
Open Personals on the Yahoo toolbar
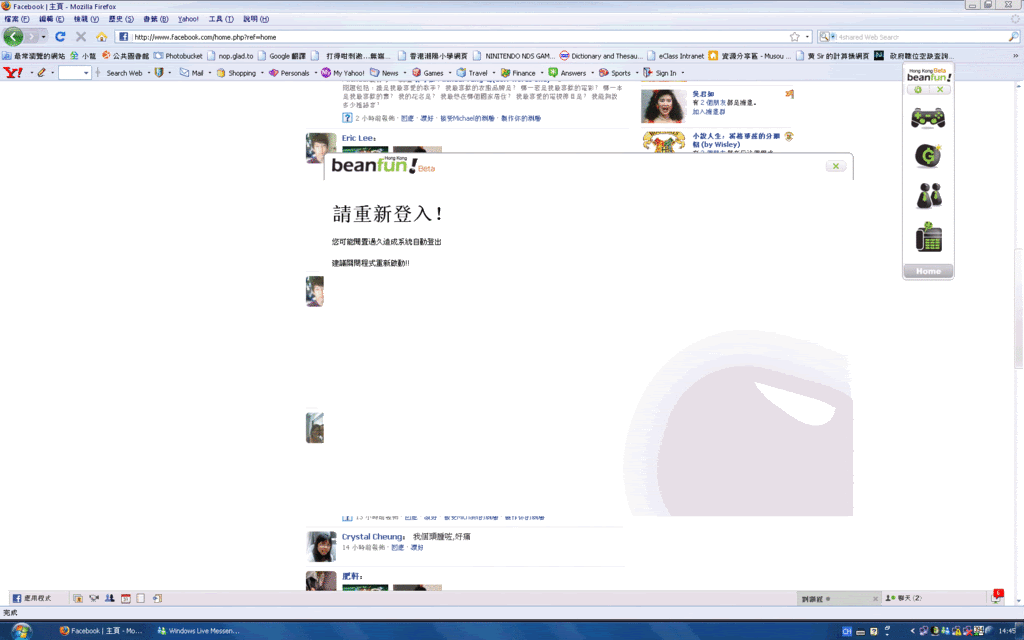point(289,72)
